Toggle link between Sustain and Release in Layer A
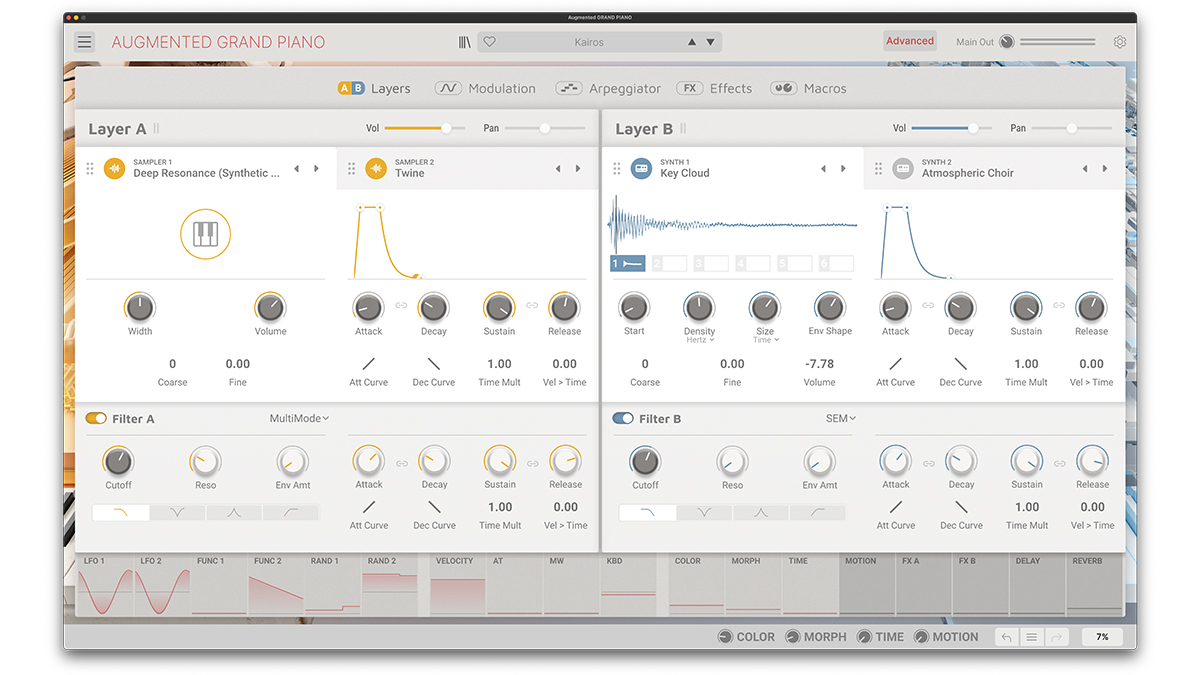This screenshot has height=675, width=1200. click(x=532, y=306)
